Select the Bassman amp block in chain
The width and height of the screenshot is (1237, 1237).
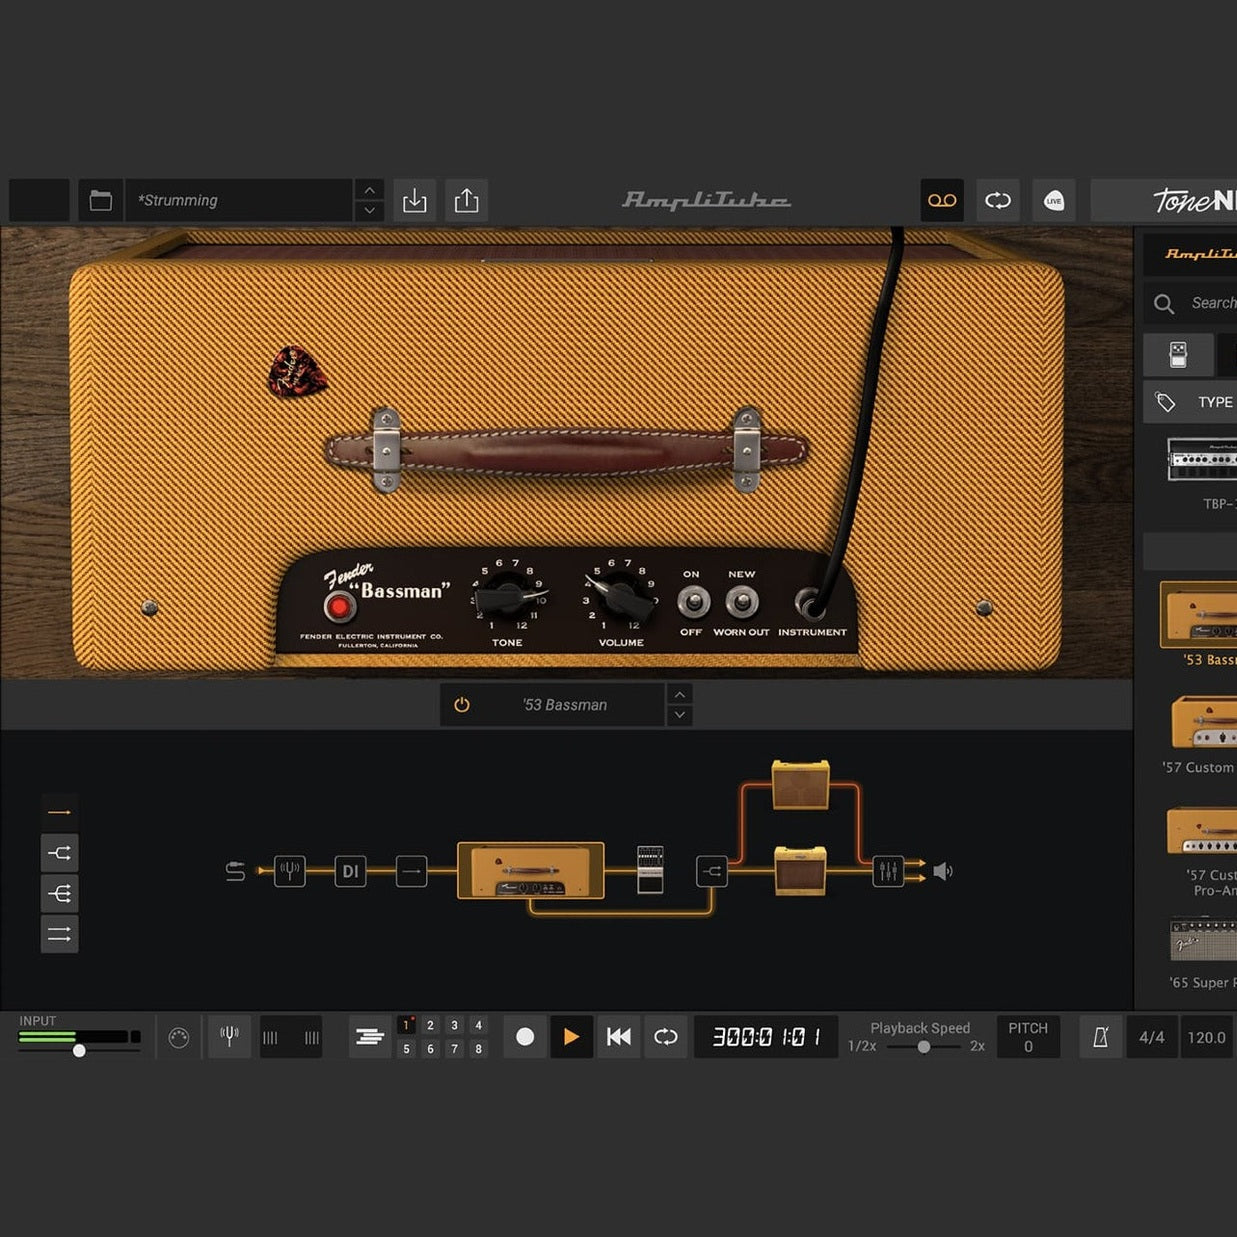coord(531,870)
